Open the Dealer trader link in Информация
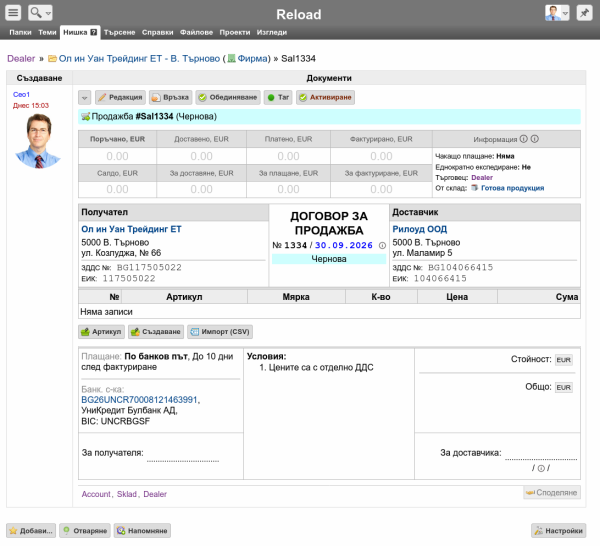 point(482,178)
